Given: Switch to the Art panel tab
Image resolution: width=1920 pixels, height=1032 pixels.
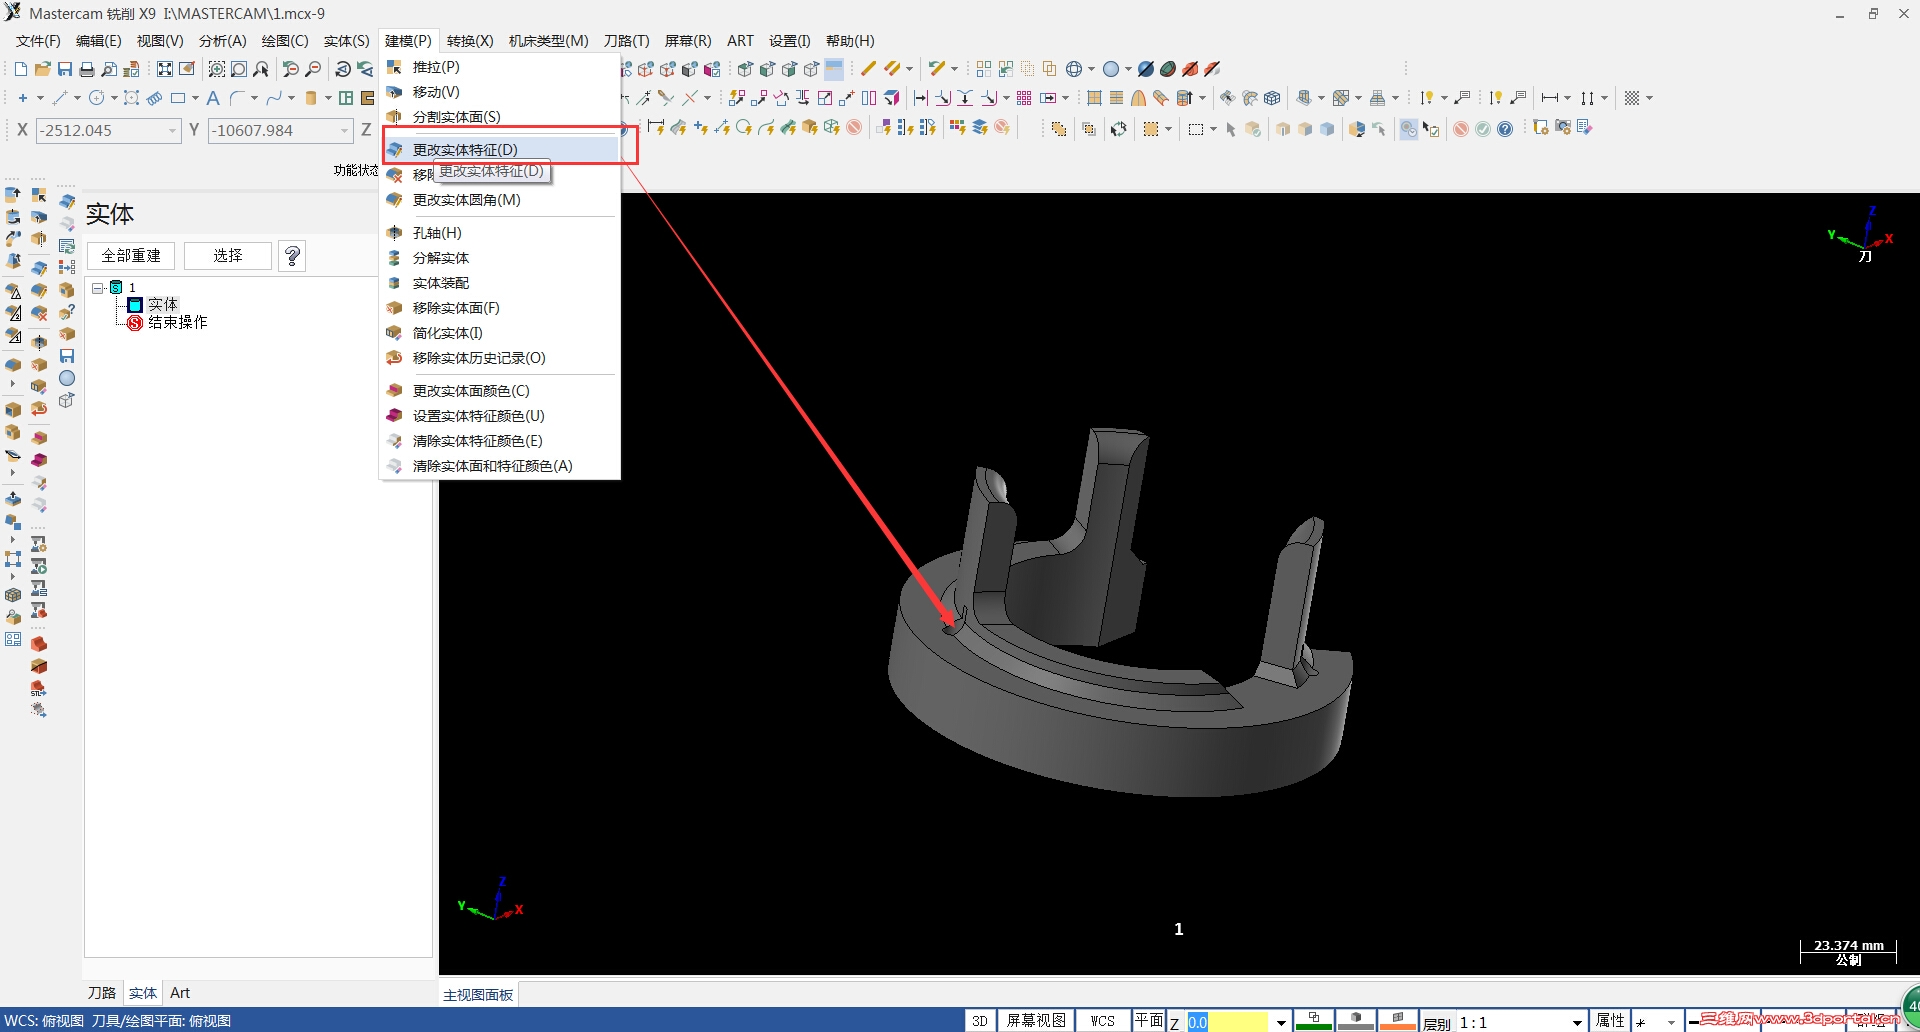Looking at the screenshot, I should (180, 993).
